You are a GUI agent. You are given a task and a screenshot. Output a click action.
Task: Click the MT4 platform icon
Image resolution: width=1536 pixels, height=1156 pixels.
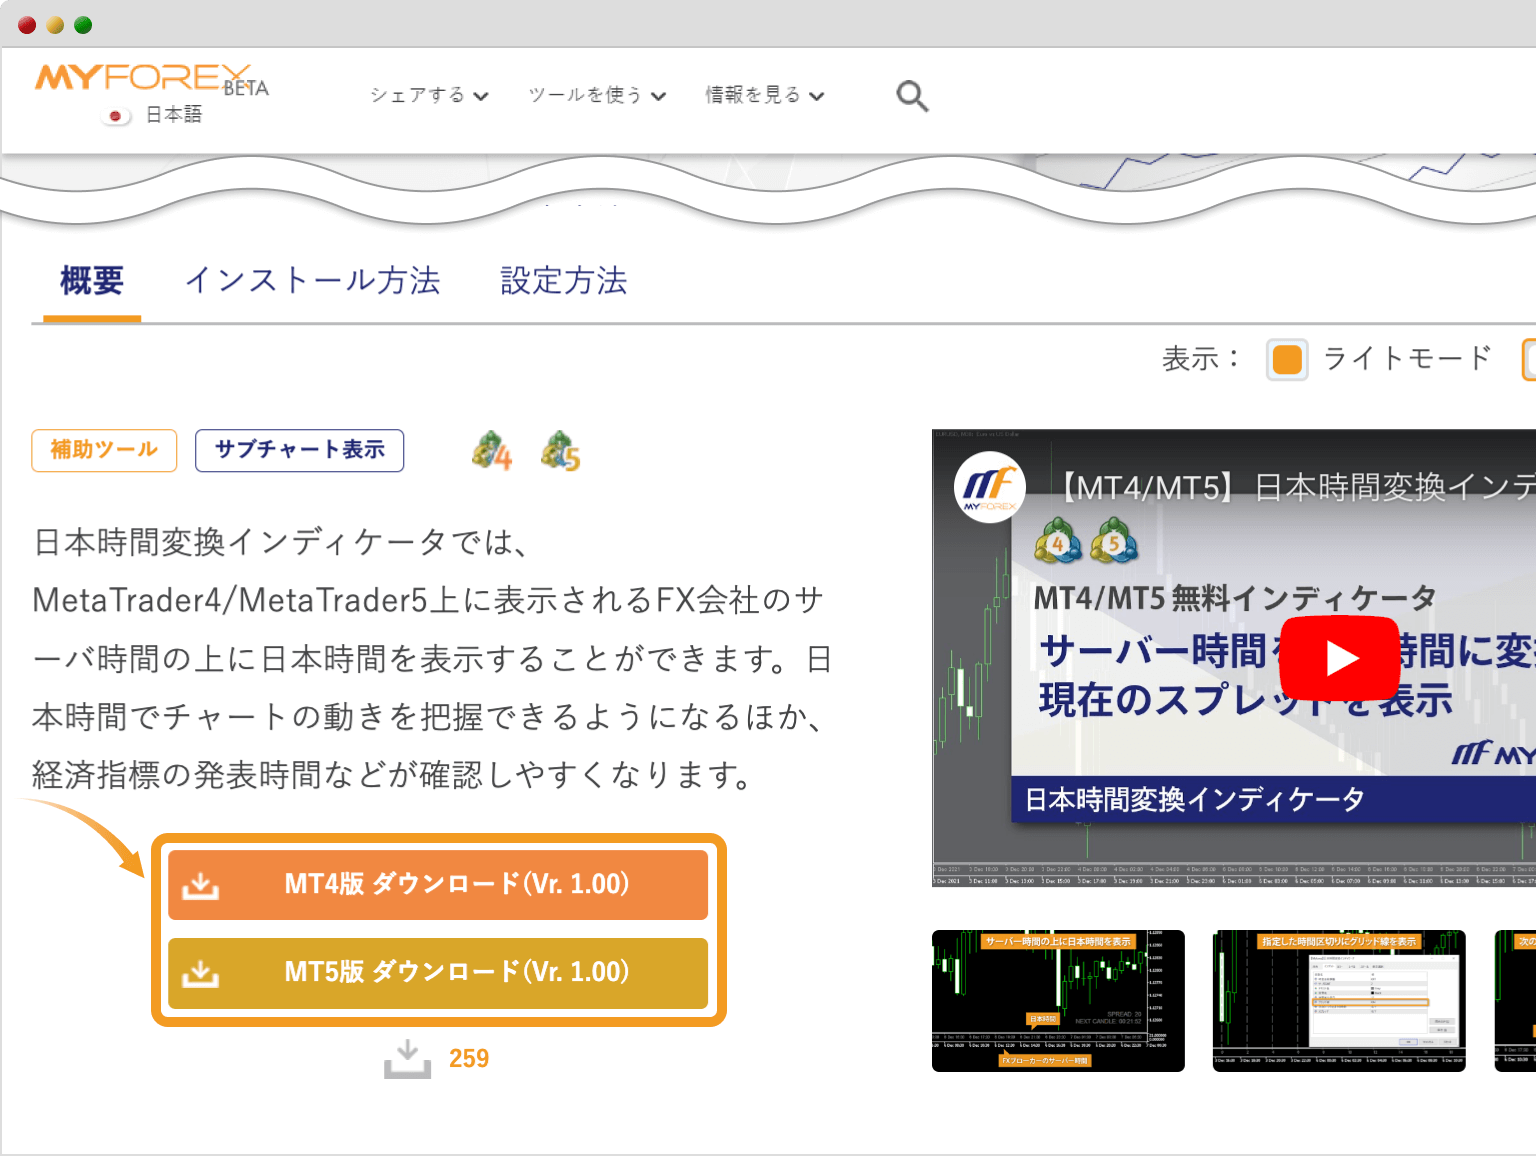[492, 451]
